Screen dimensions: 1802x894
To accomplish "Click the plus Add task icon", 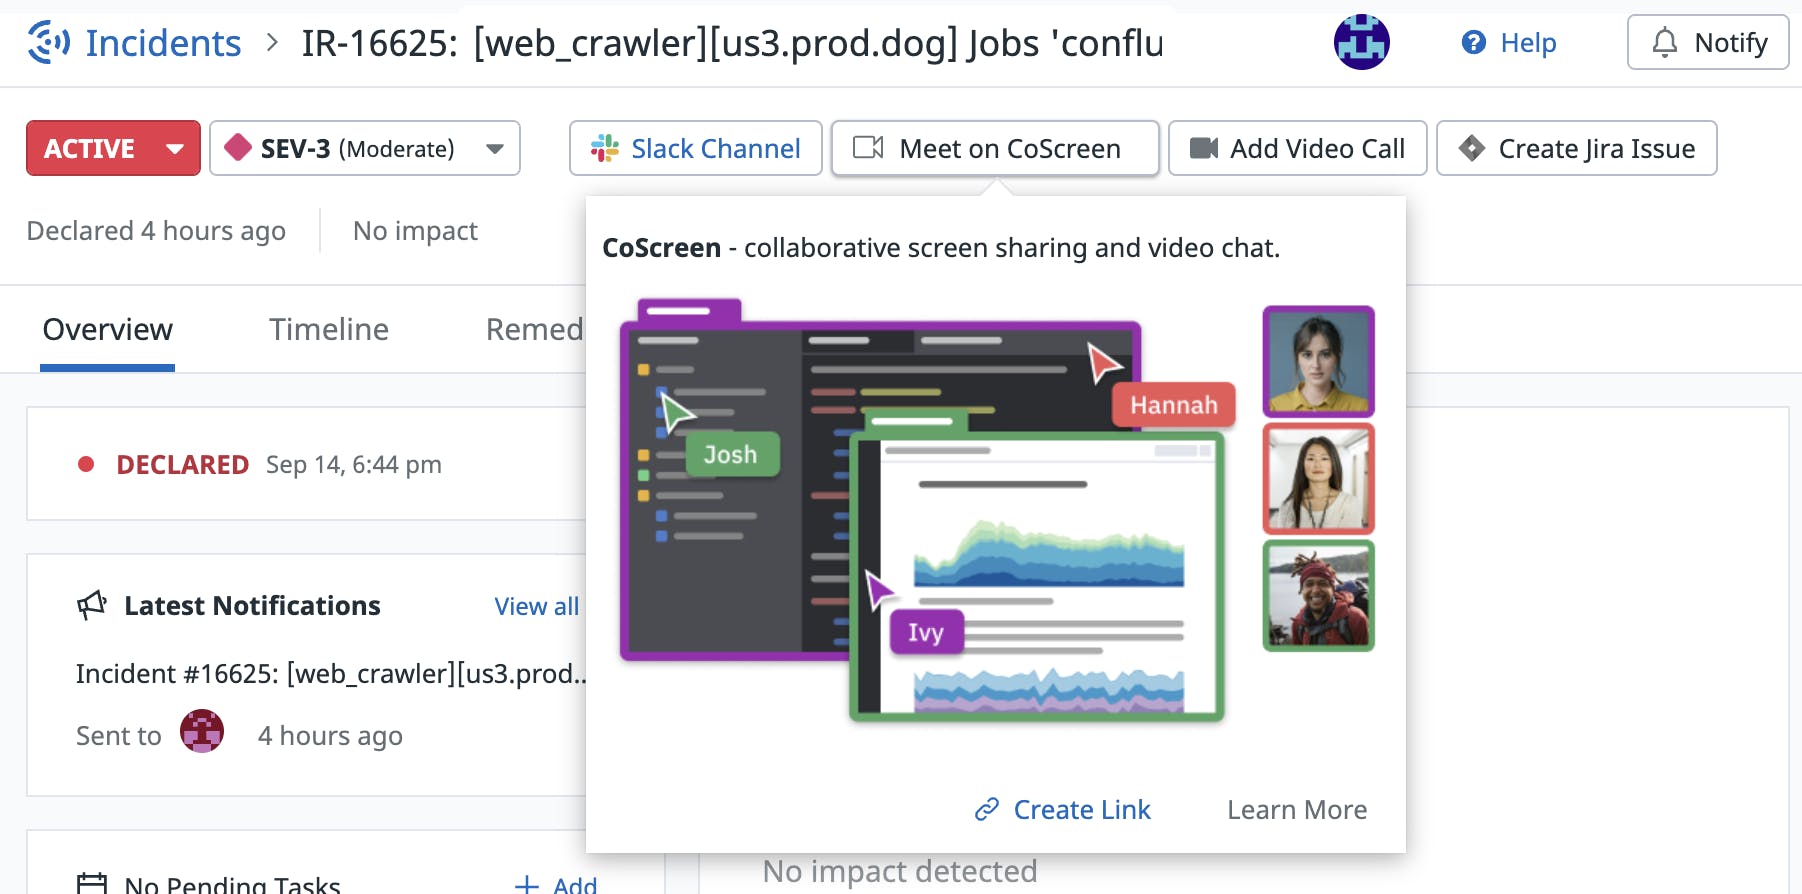I will pos(526,885).
